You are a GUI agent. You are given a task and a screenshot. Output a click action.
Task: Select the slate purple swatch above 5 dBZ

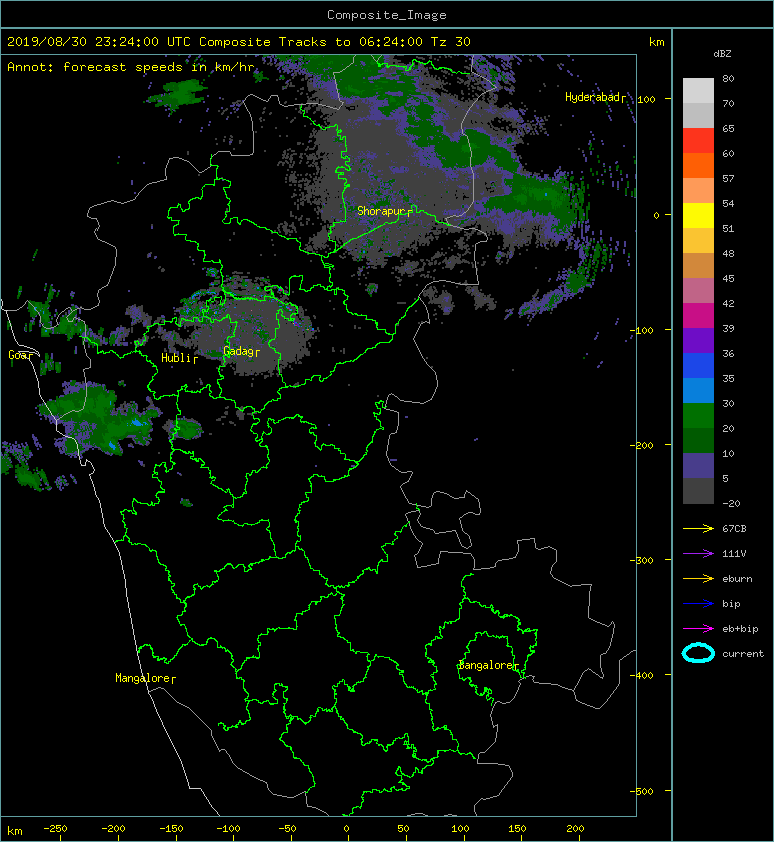click(698, 466)
